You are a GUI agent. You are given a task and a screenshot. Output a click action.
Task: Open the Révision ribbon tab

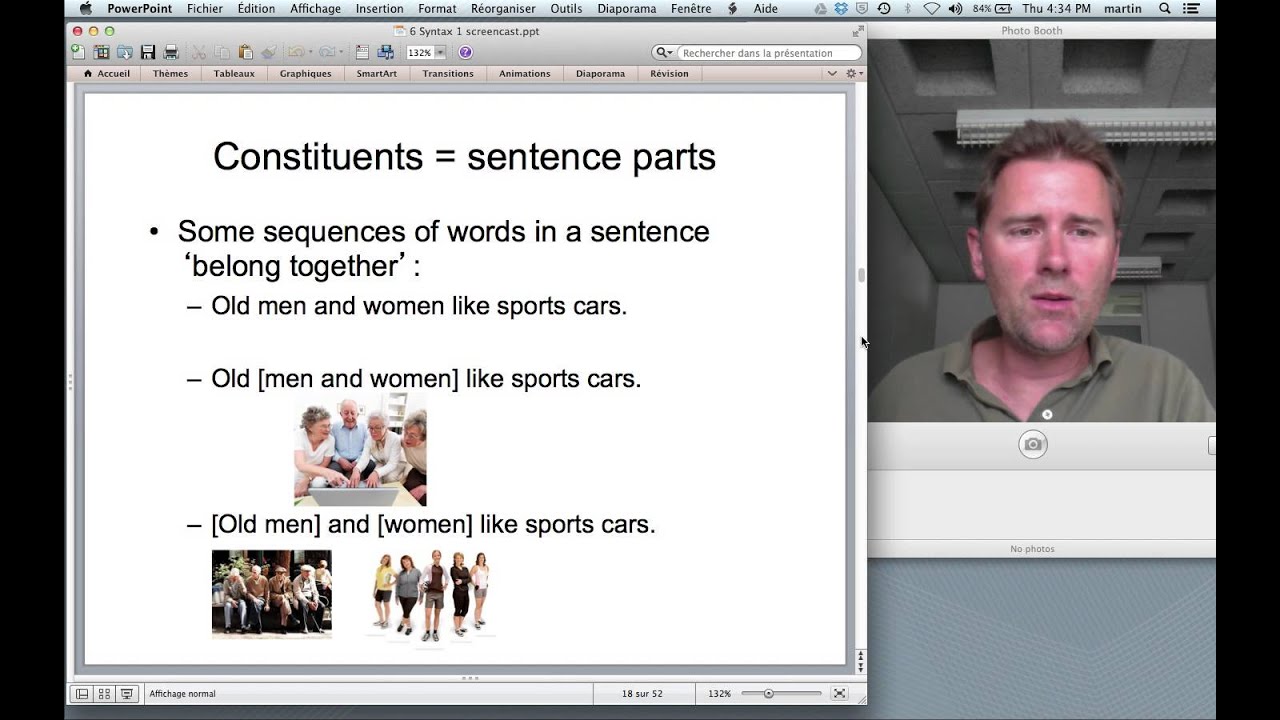(x=670, y=73)
